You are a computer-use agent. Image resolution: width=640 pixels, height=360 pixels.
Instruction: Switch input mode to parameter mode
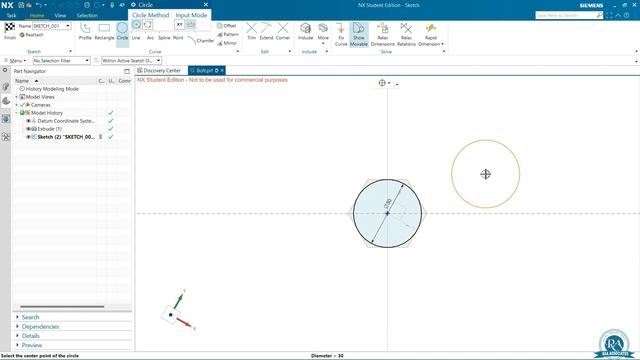(x=191, y=24)
